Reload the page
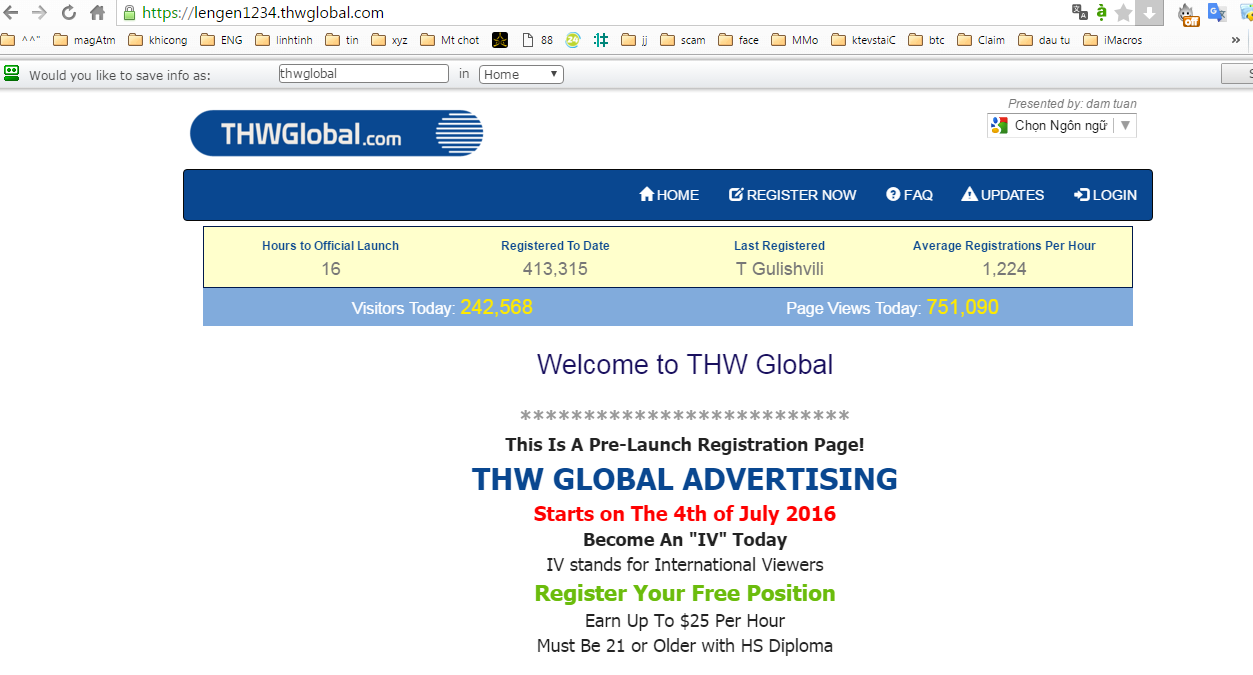 (x=69, y=13)
